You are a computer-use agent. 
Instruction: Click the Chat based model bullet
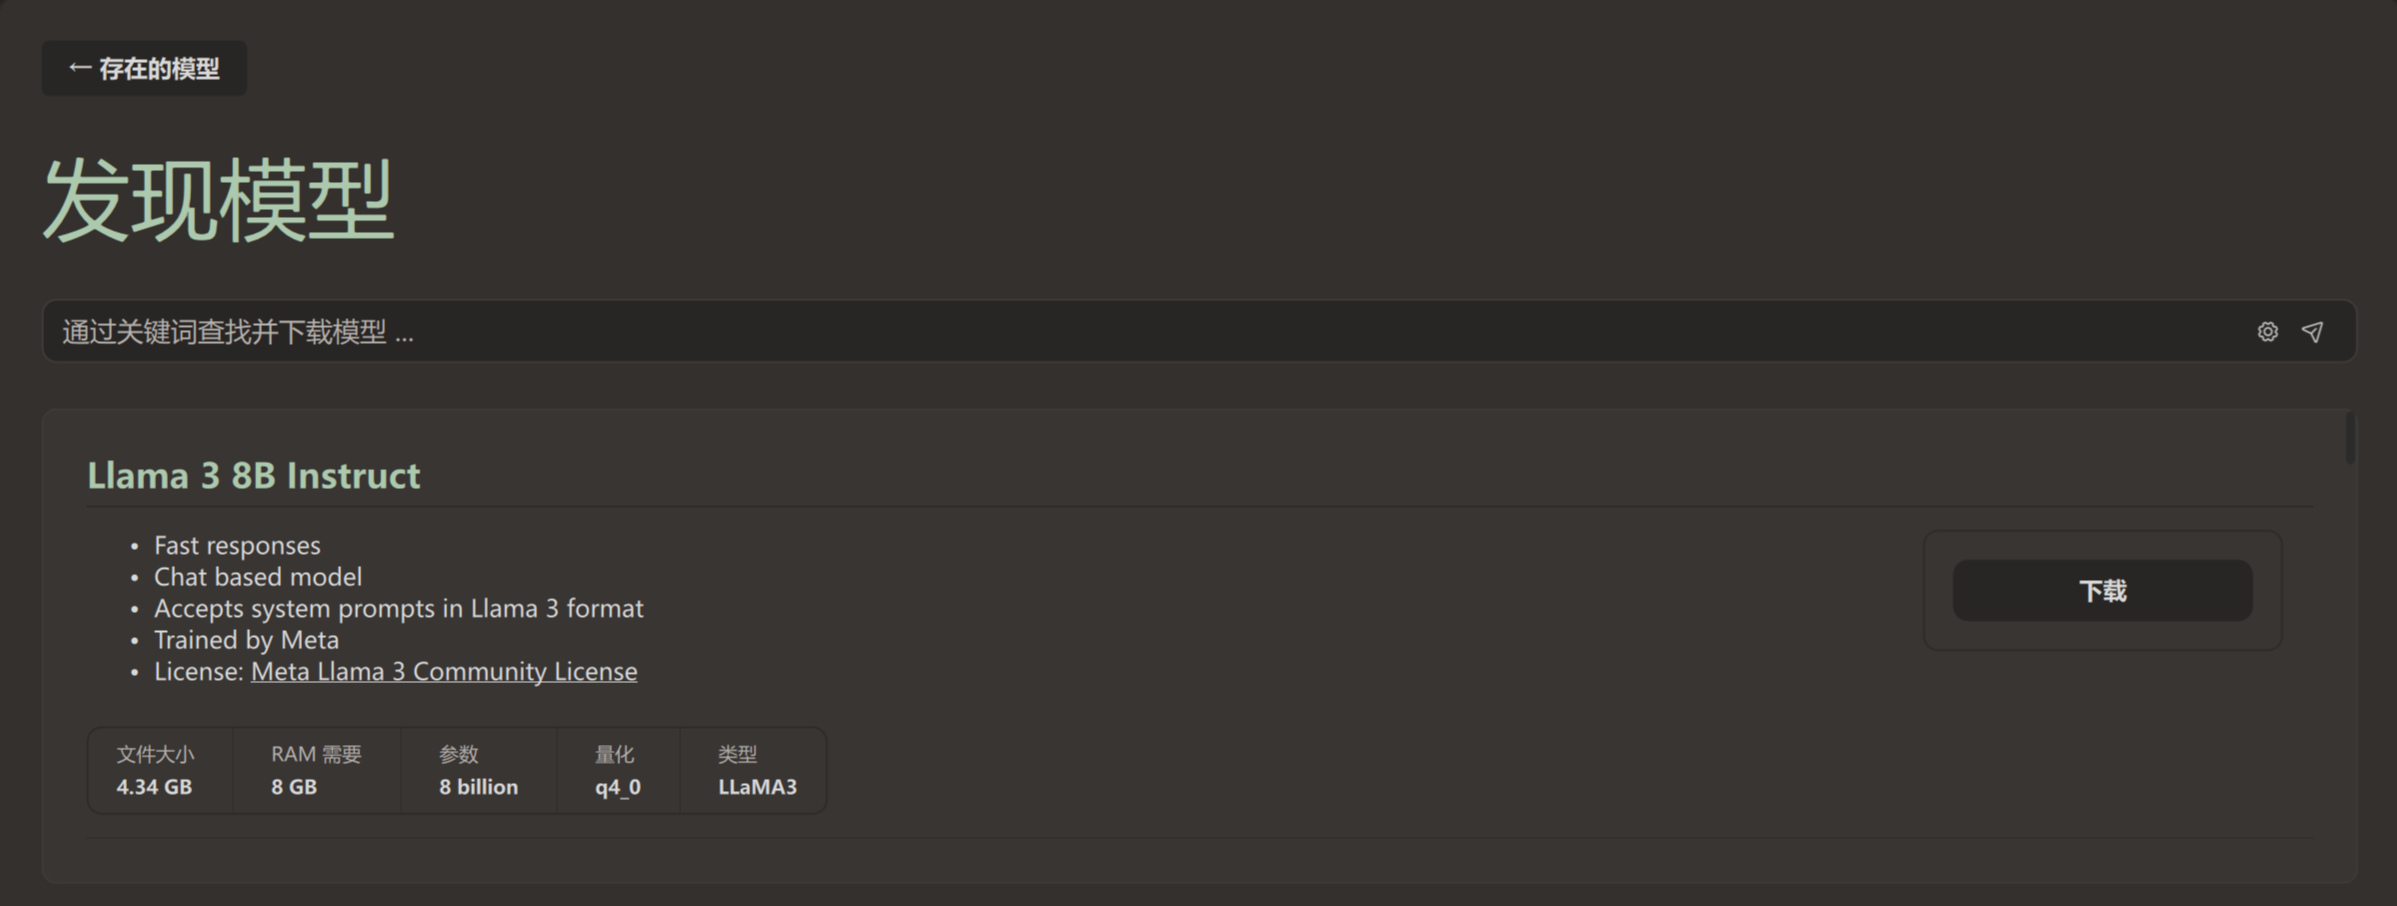click(x=258, y=577)
